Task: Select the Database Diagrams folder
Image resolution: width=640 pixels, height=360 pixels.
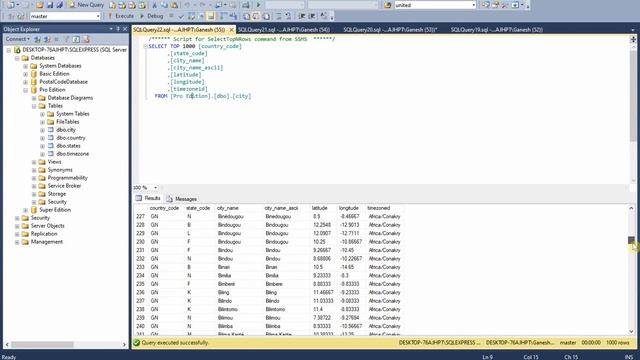Action: pyautogui.click(x=70, y=98)
